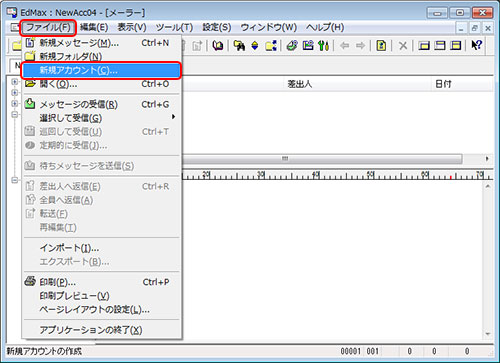Image resolution: width=500 pixels, height=363 pixels.
Task: Select the first window layout icon
Action: pyautogui.click(x=424, y=46)
